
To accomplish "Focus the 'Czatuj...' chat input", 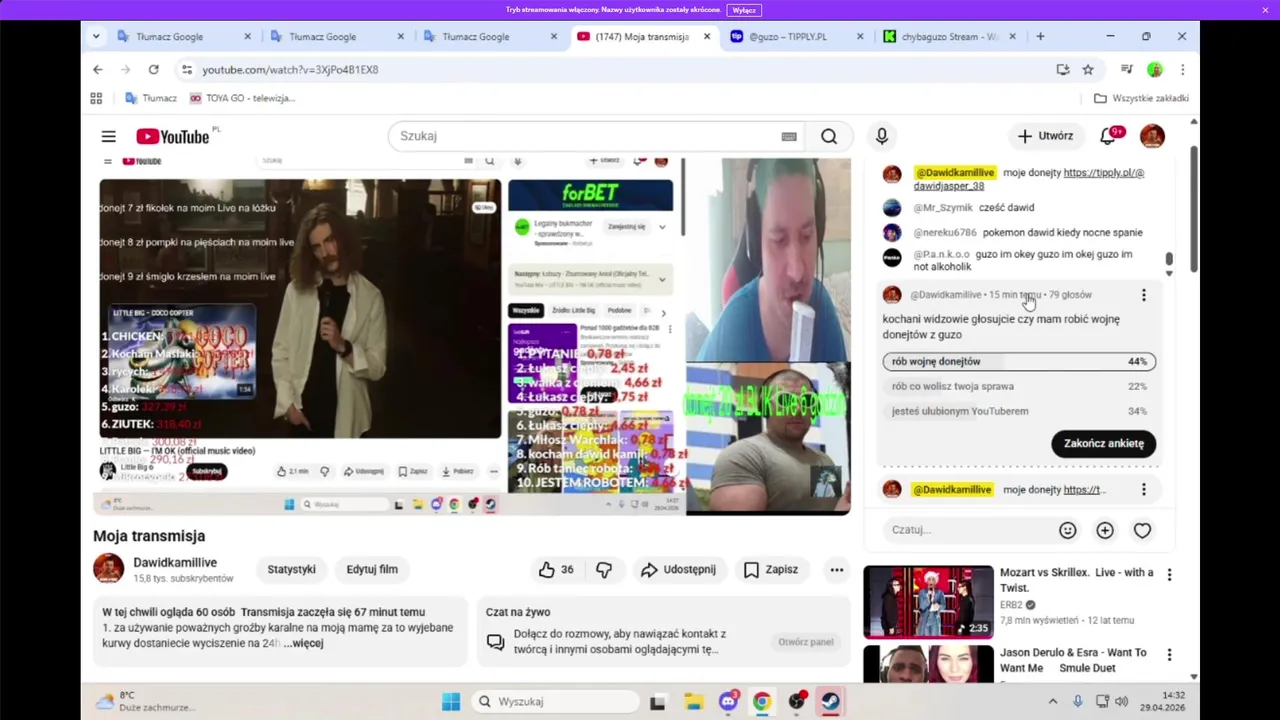I will [968, 530].
